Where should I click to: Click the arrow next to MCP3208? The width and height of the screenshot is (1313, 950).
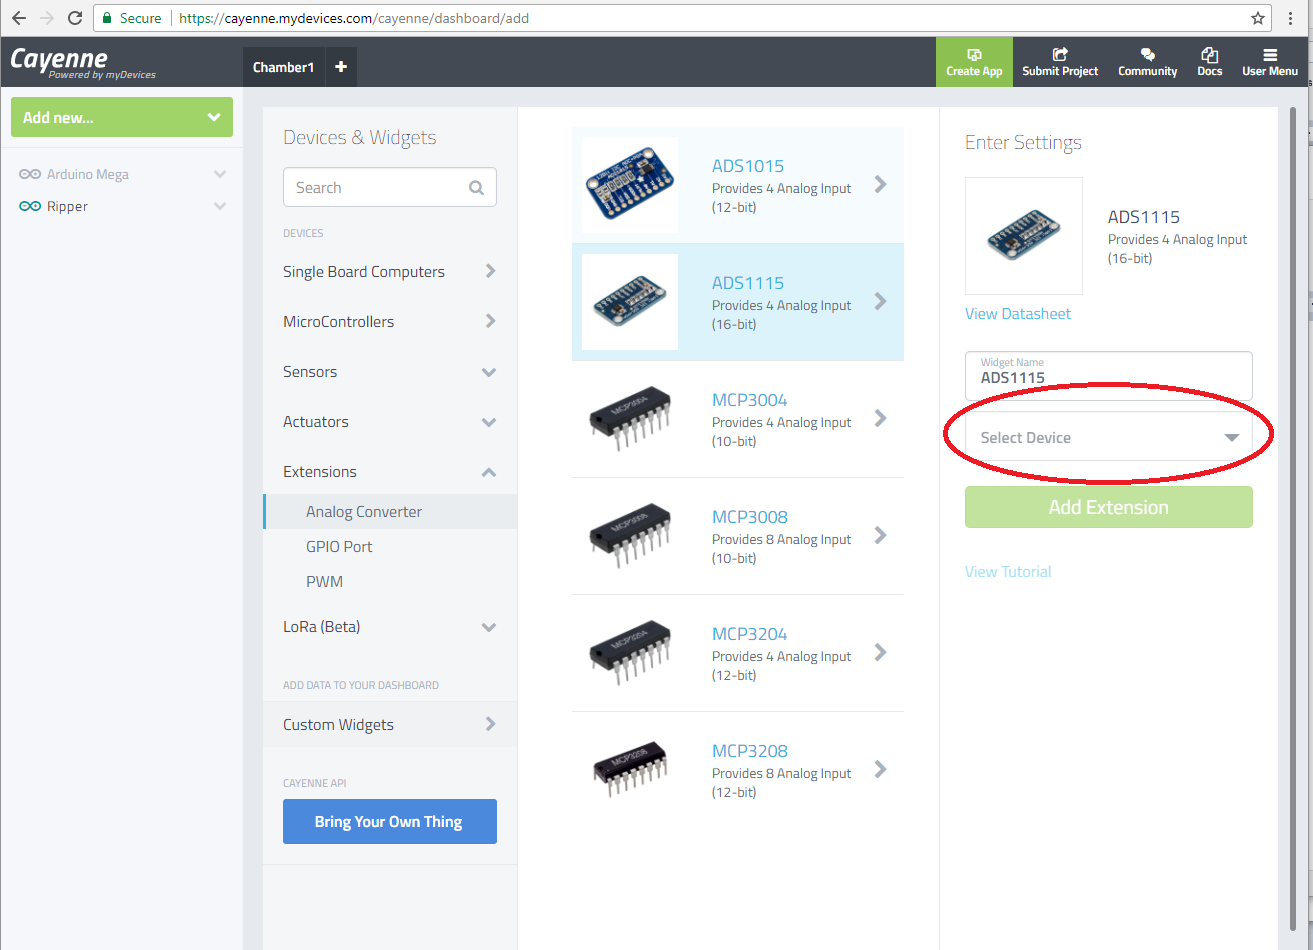point(881,769)
